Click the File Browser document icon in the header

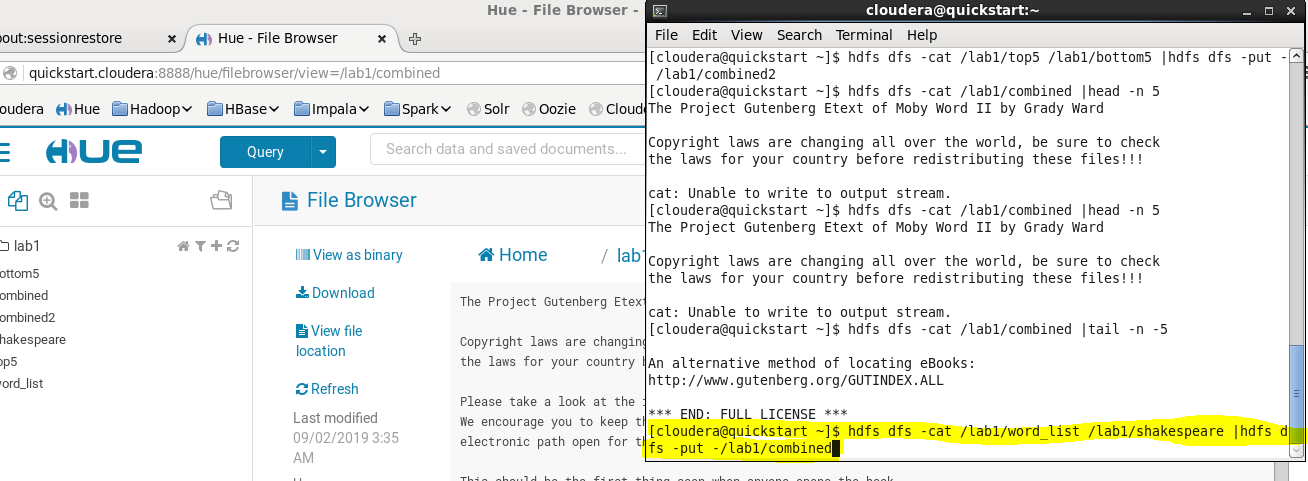coord(289,201)
